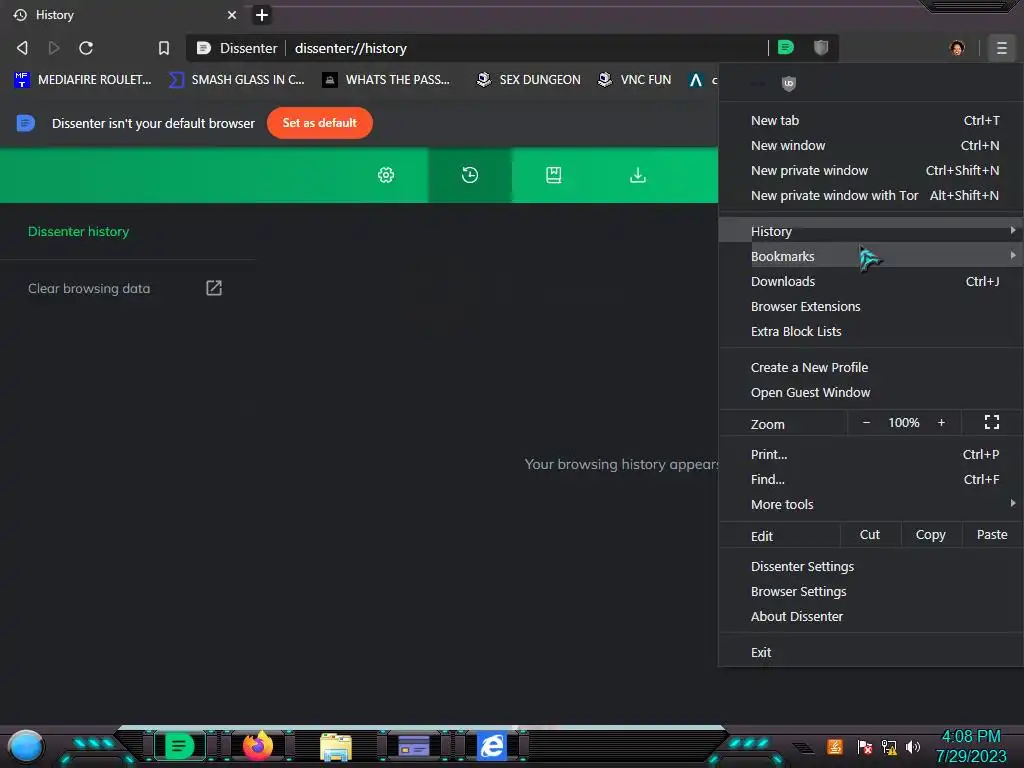Choose Find... from the menu

(x=871, y=479)
